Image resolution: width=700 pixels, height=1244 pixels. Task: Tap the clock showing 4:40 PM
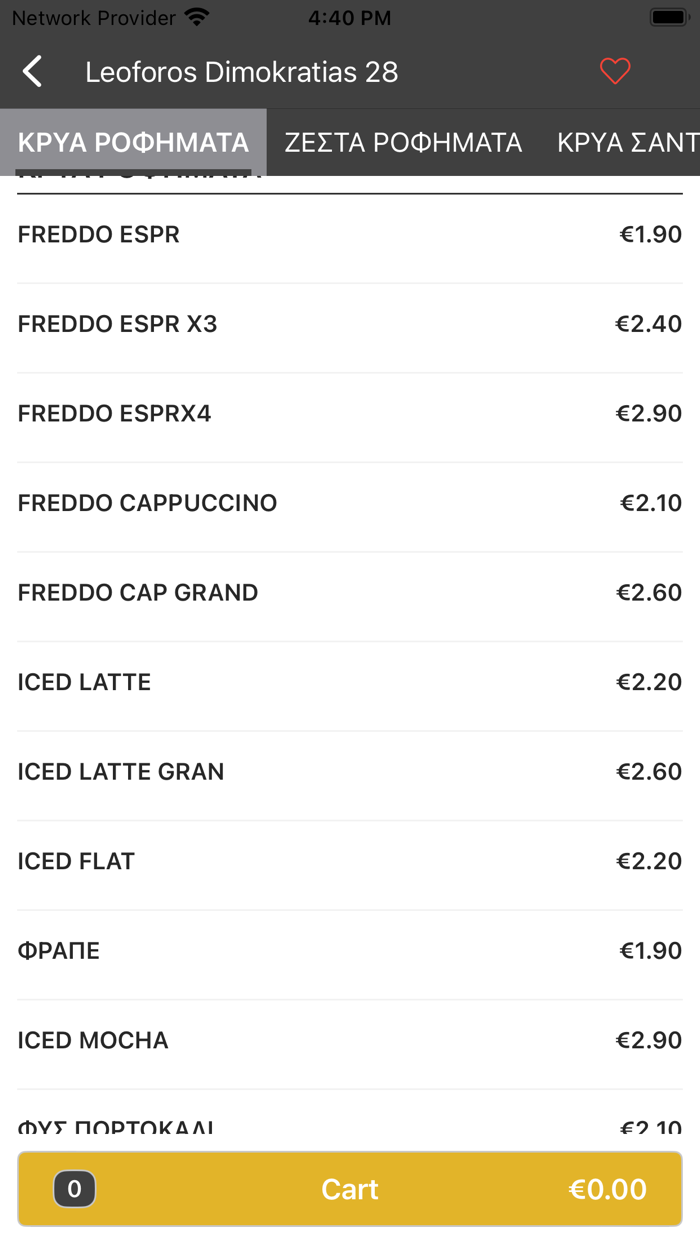349,16
